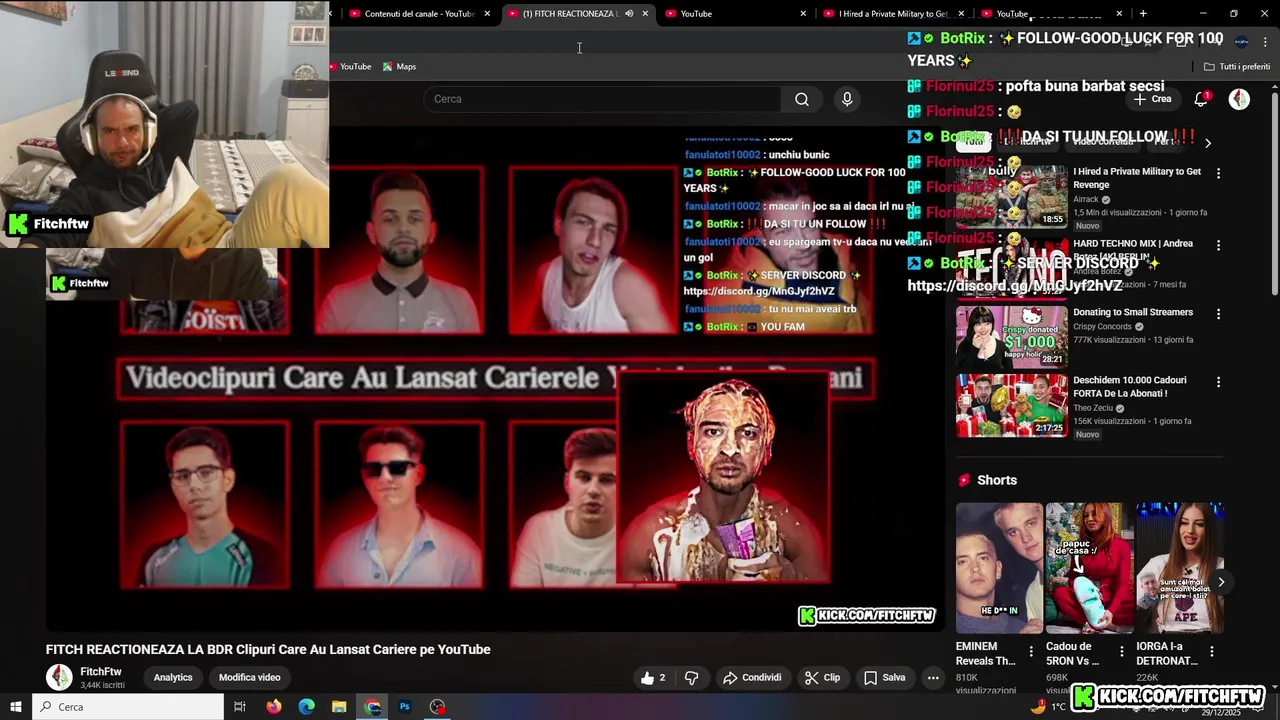Open the Theo Zeciu channel name

click(x=1093, y=408)
